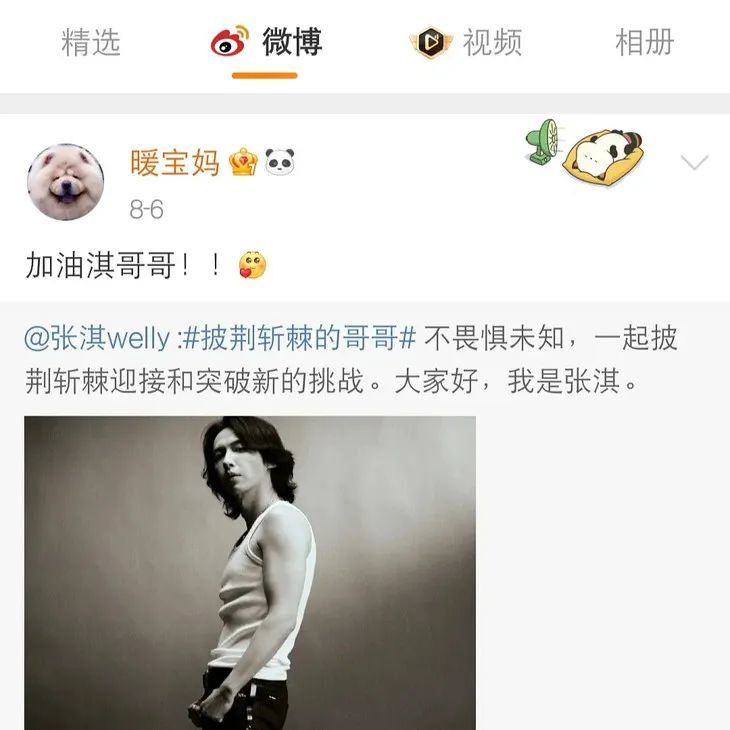
Task: Tap the fan and sleeping panda sticker
Action: [x=584, y=150]
